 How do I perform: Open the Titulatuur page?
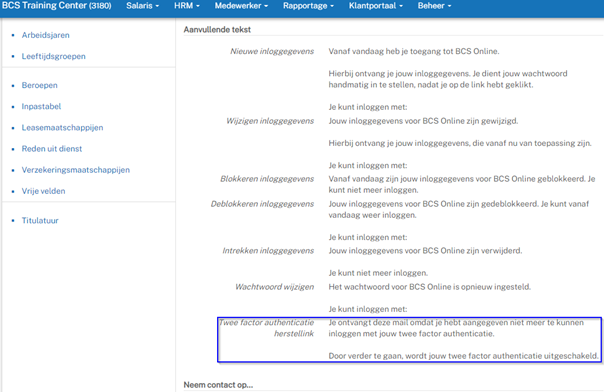click(x=40, y=221)
